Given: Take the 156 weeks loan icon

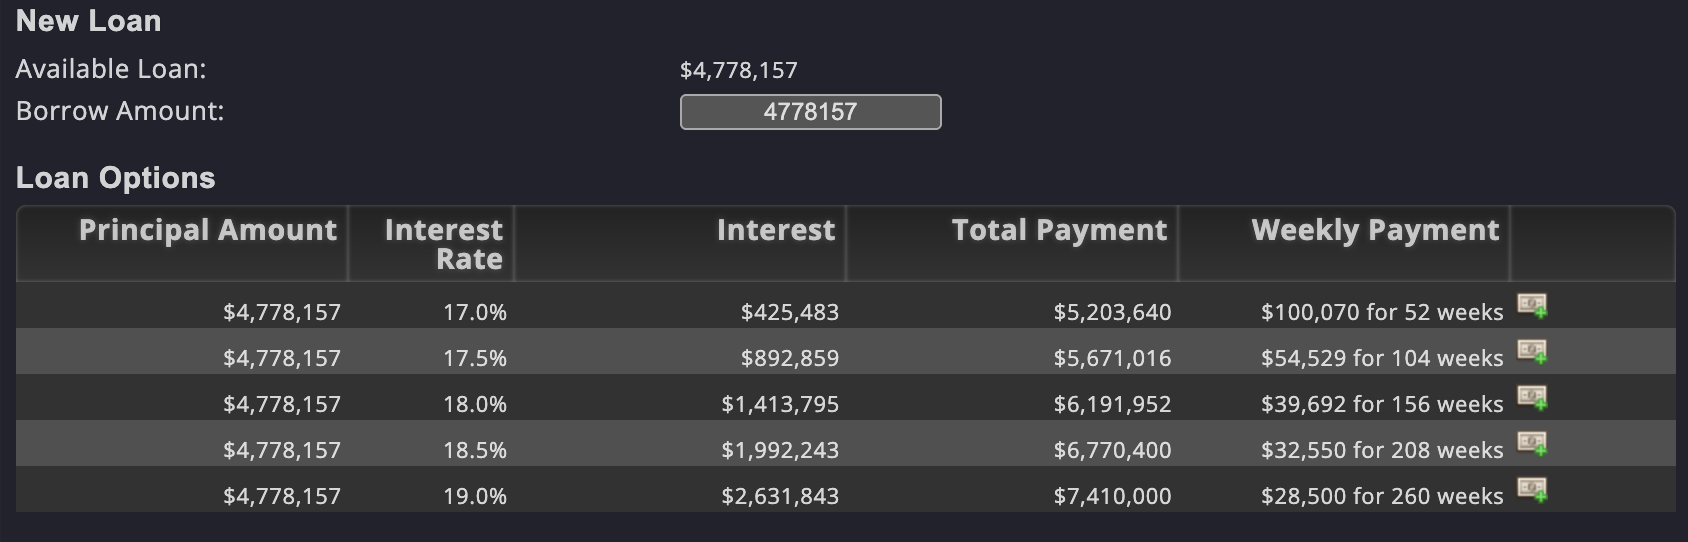Looking at the screenshot, I should 1532,398.
